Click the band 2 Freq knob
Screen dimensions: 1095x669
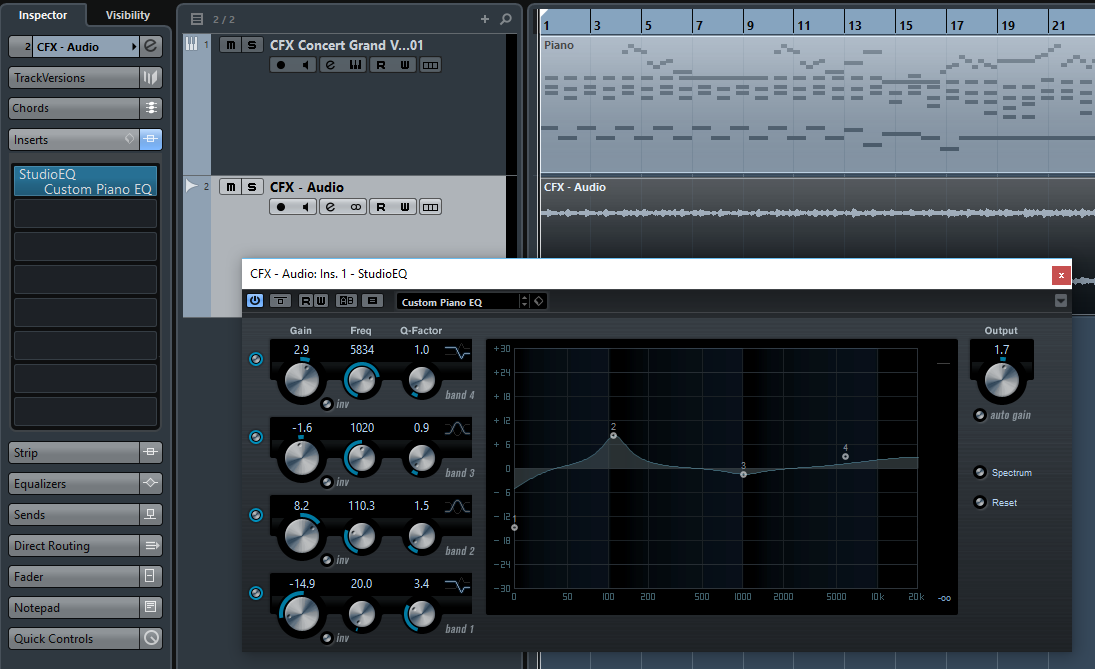click(x=361, y=536)
